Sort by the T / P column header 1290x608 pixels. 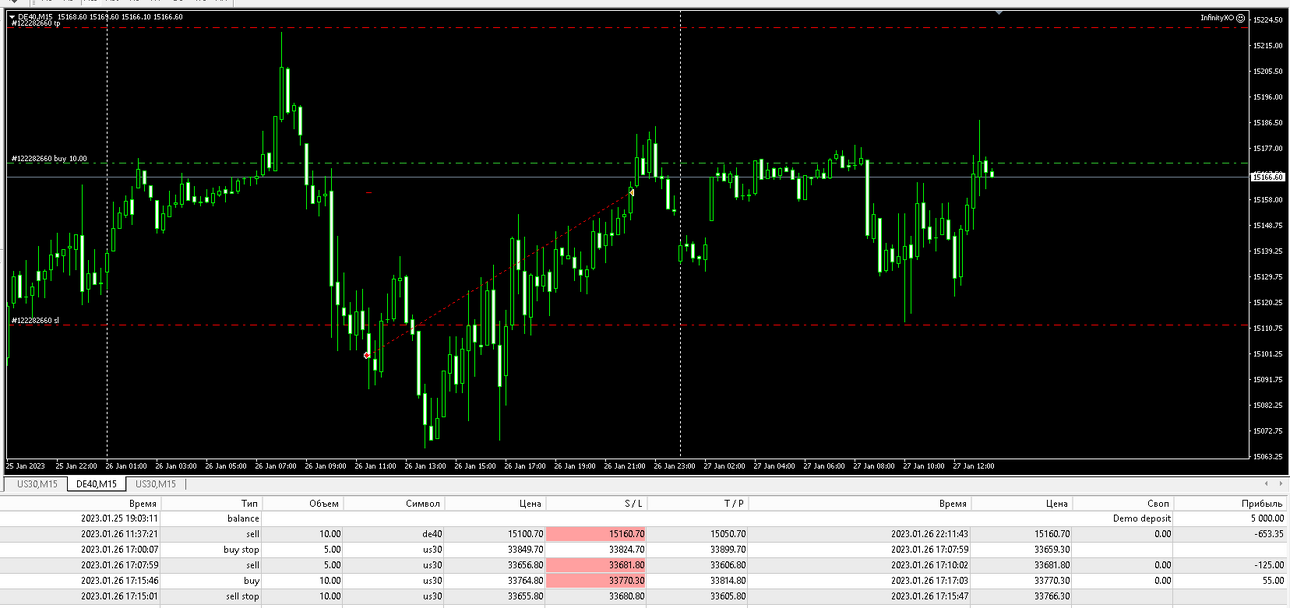click(x=734, y=504)
